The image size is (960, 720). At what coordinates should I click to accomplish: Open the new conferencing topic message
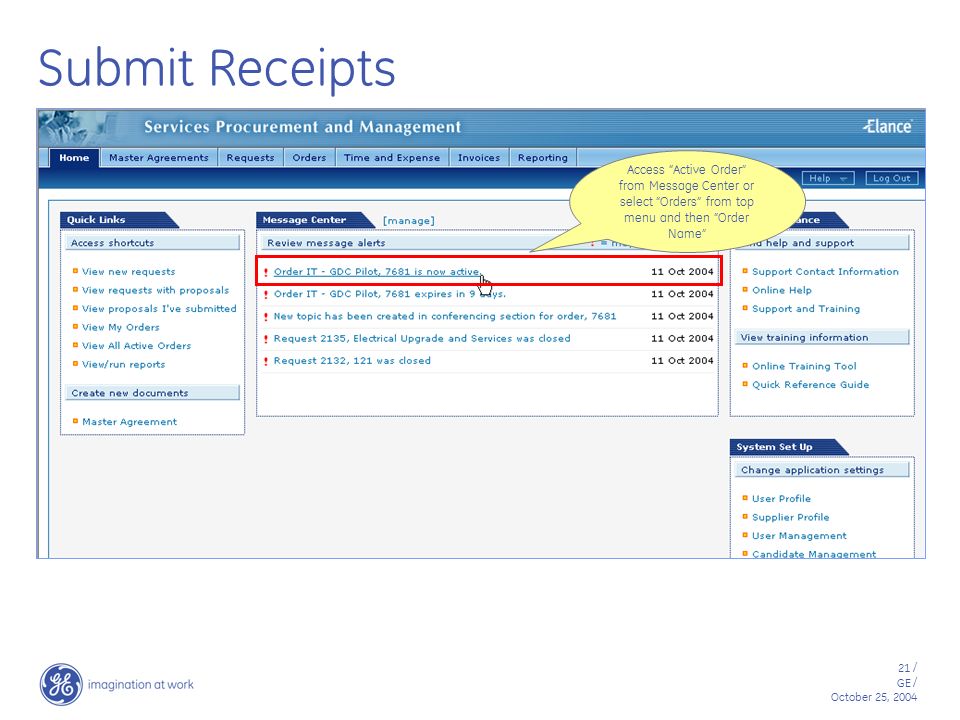(444, 316)
